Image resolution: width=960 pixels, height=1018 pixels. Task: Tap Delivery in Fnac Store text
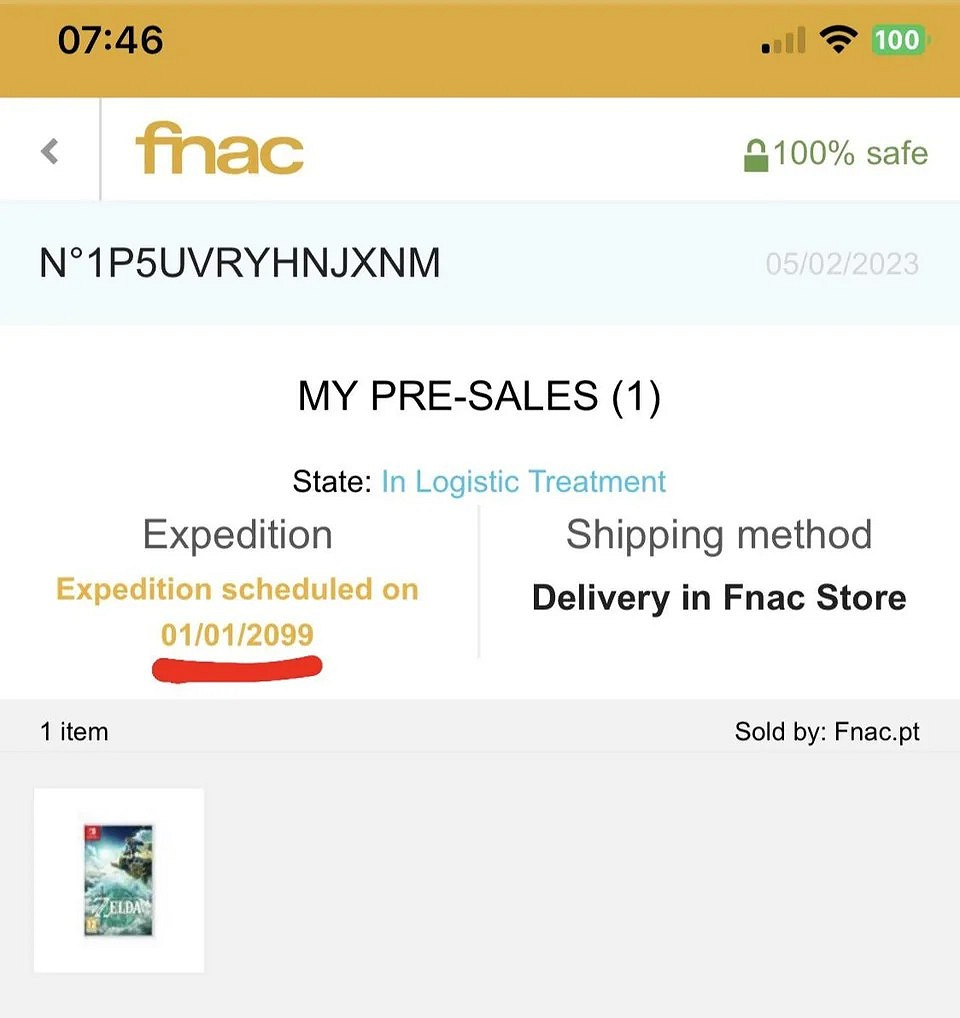(719, 598)
